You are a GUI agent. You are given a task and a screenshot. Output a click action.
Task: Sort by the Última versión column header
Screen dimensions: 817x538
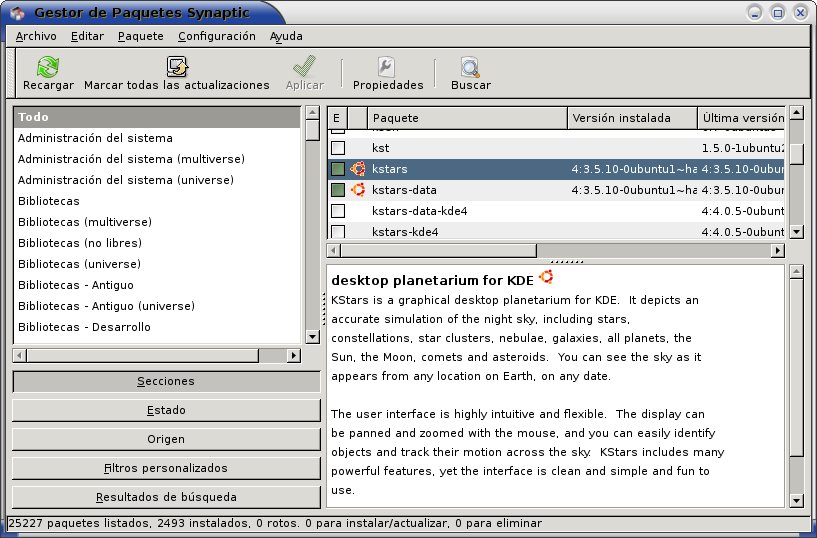click(x=741, y=118)
